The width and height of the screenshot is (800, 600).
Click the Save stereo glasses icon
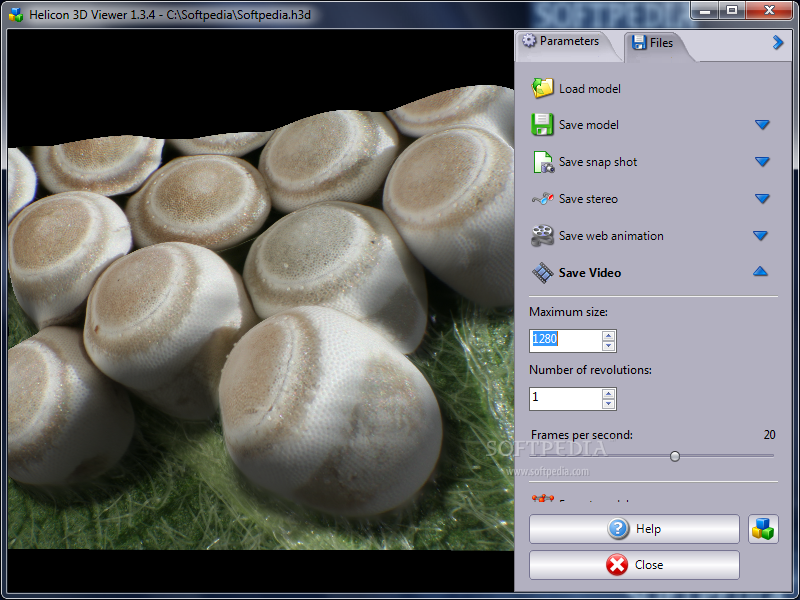[542, 198]
